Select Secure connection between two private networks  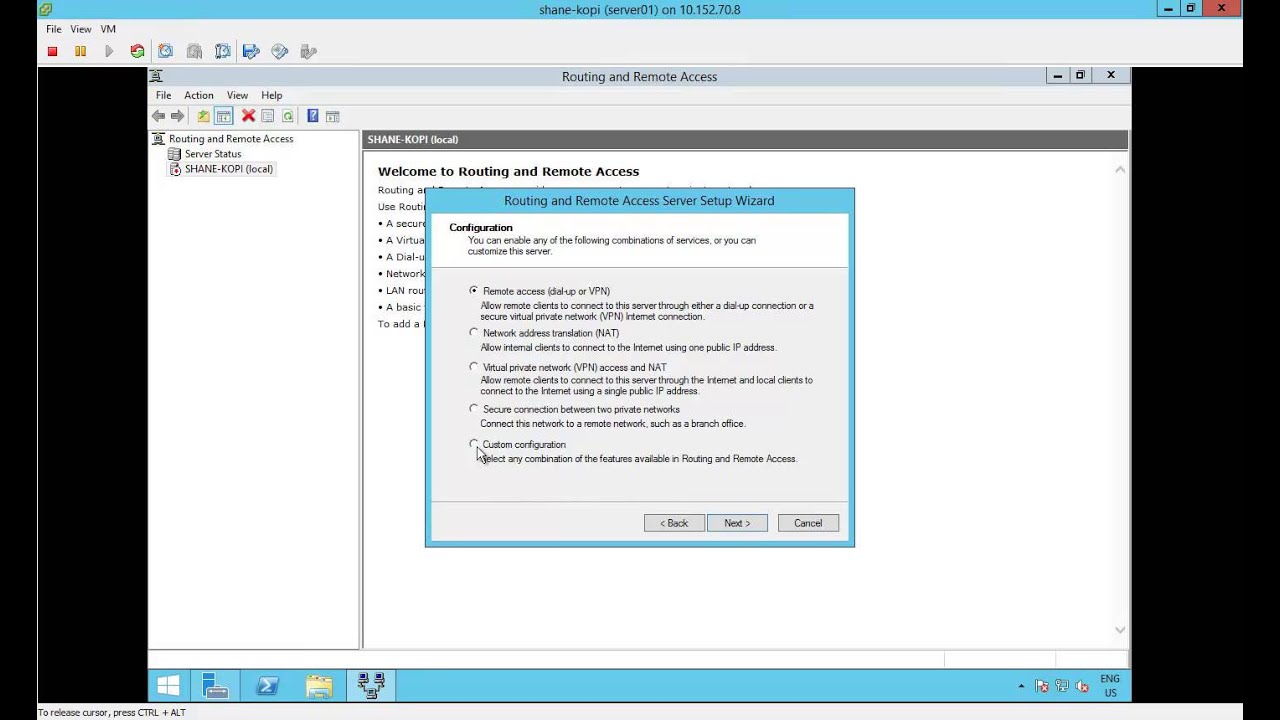[x=474, y=408]
